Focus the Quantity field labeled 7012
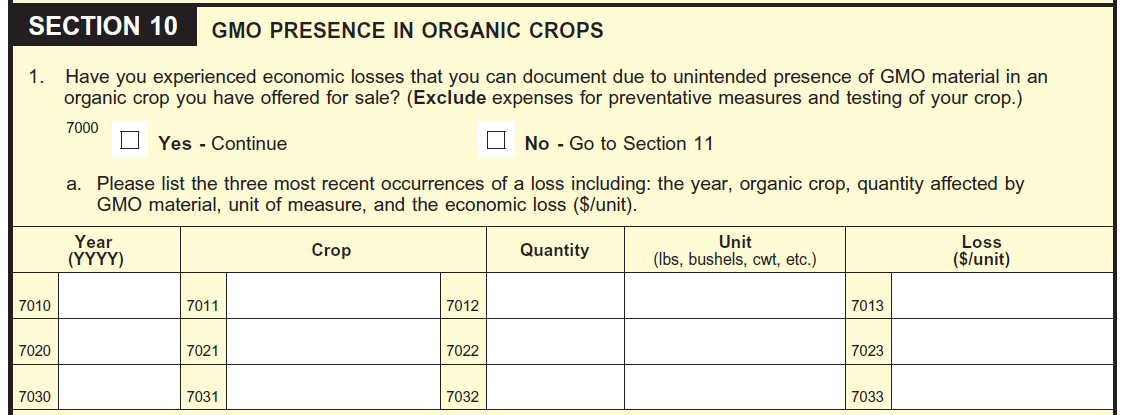Screen dimensions: 1124x415 point(555,296)
